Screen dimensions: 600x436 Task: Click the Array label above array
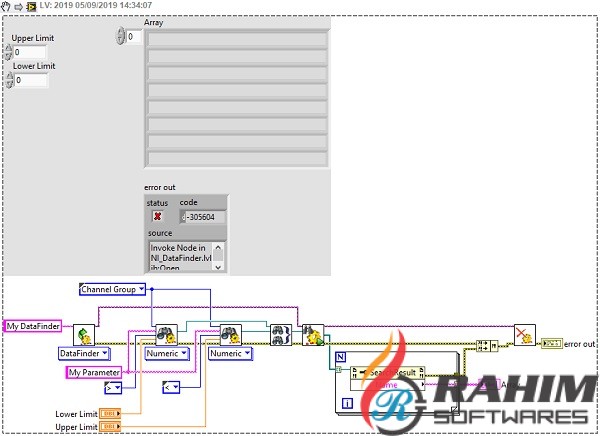153,23
